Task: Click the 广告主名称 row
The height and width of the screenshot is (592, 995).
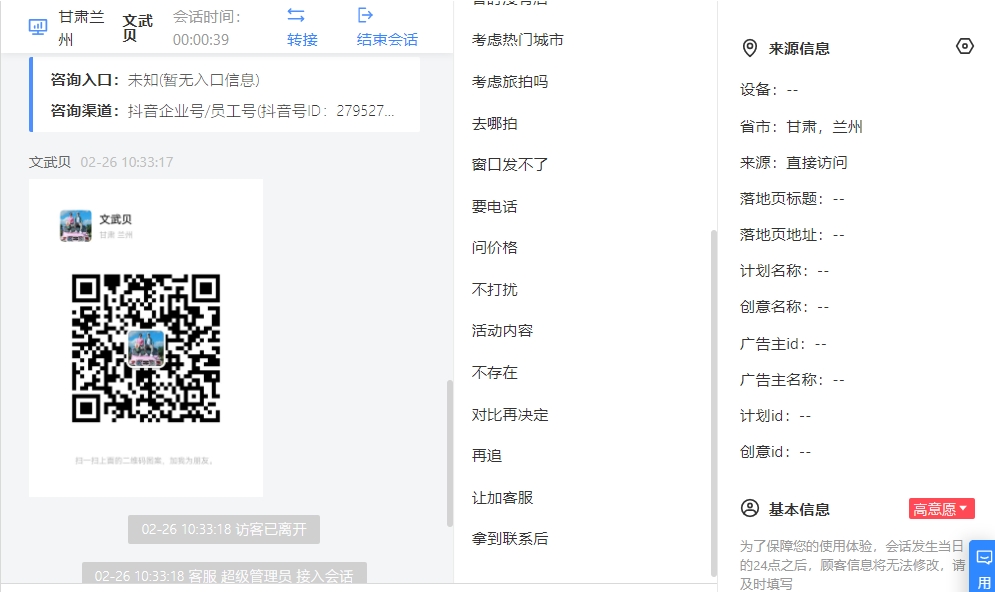Action: (792, 380)
